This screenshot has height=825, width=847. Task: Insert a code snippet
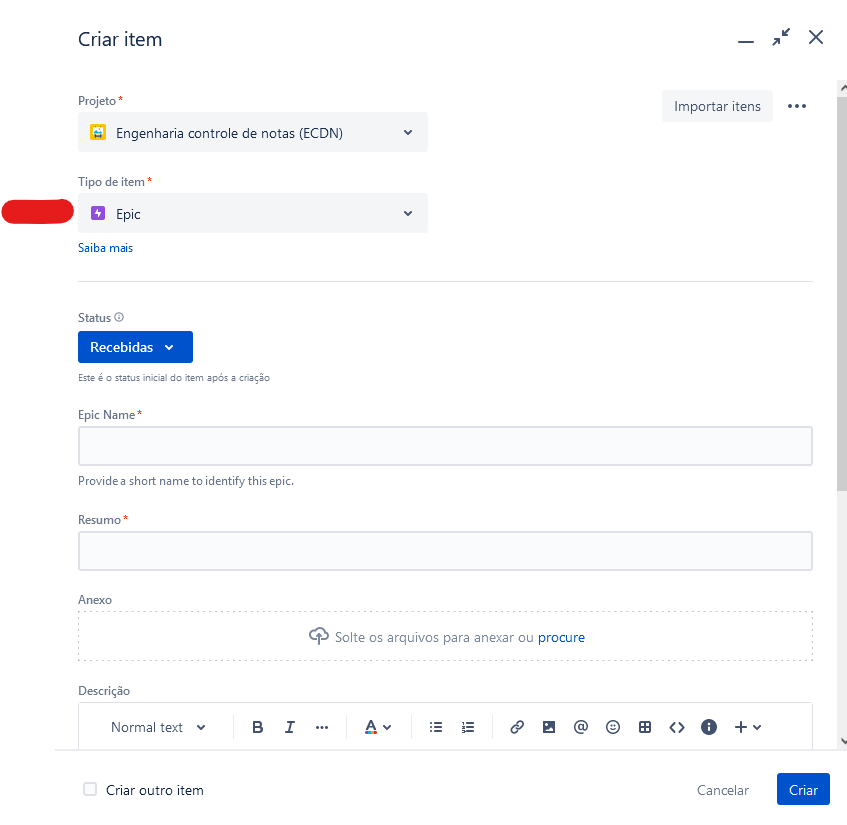[677, 727]
